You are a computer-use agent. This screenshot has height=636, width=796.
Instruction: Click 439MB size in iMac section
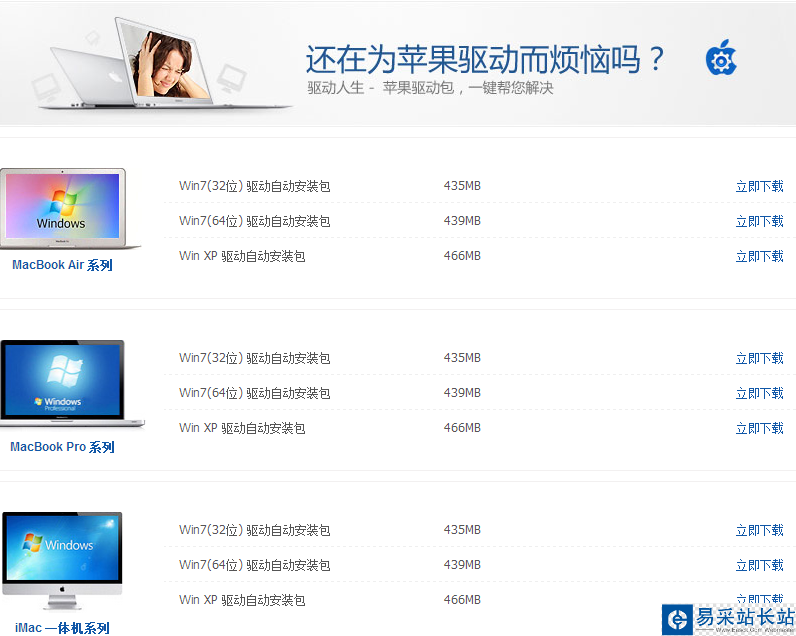tap(462, 565)
